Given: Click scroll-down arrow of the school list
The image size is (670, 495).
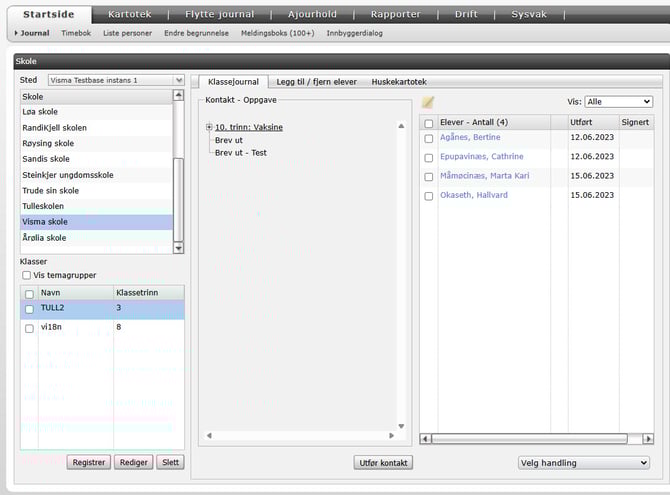Looking at the screenshot, I should (x=179, y=247).
